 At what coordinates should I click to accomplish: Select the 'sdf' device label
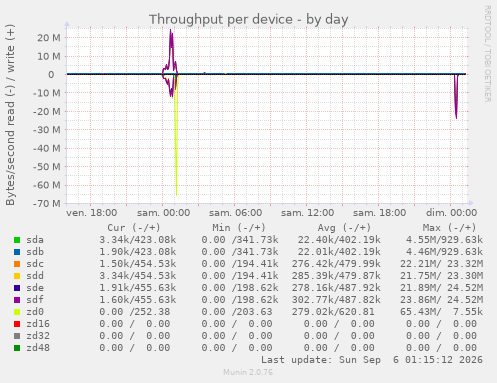click(x=35, y=300)
